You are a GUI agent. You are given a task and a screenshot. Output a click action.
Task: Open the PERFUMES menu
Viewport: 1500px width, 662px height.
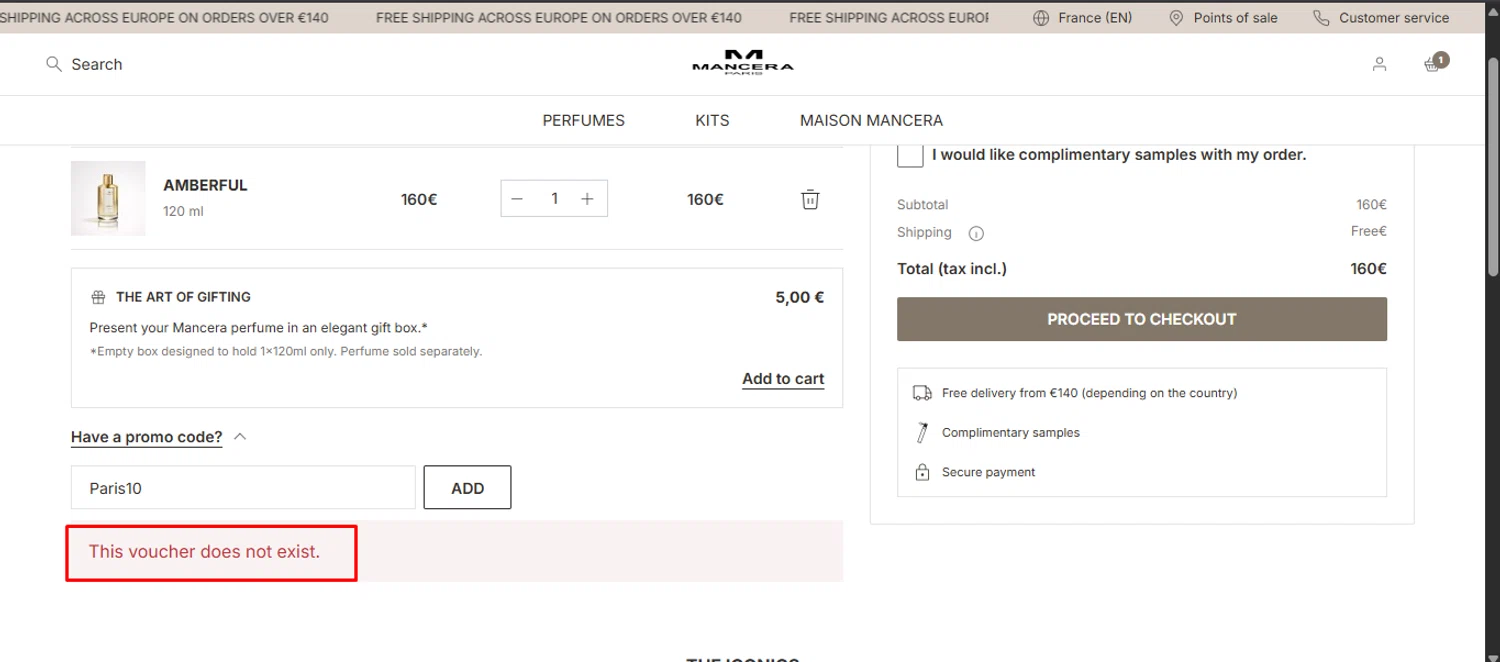pos(584,120)
